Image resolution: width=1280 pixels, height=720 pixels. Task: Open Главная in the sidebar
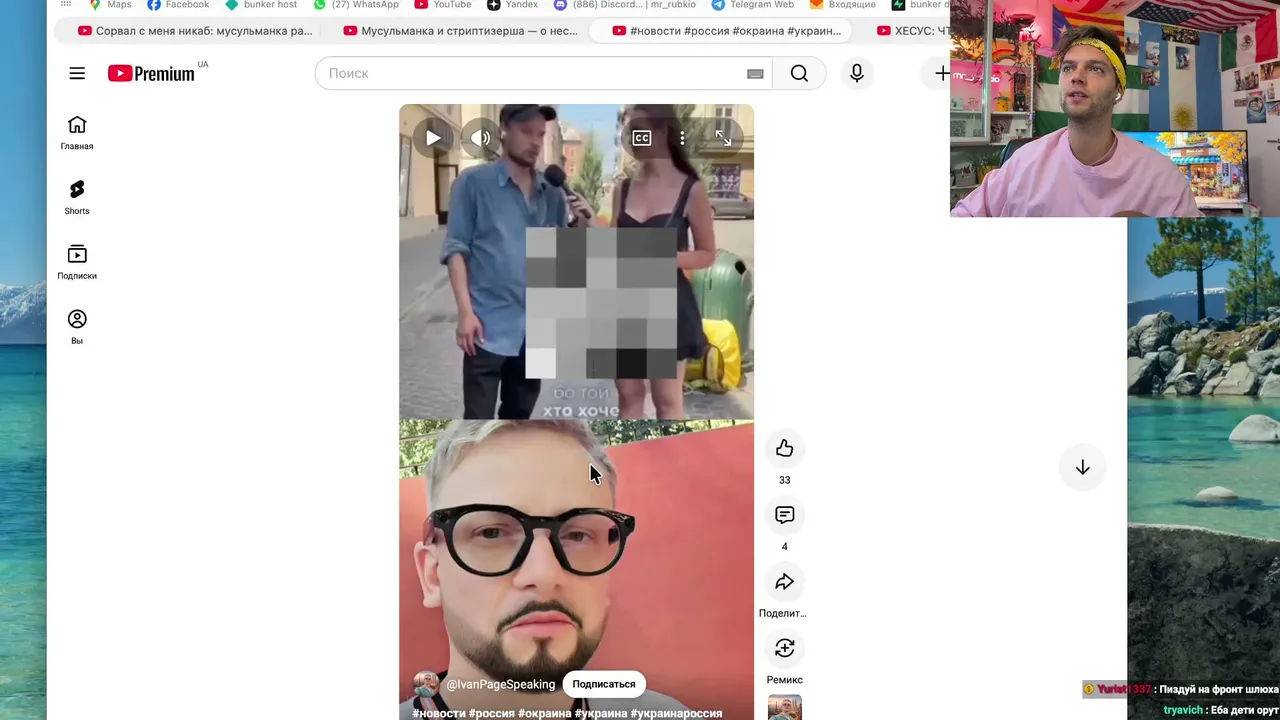77,133
